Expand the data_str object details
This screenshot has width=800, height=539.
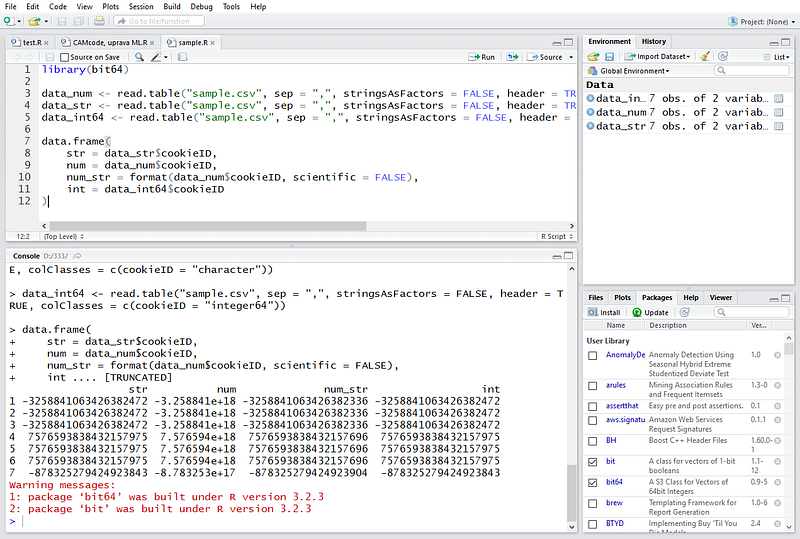click(591, 126)
